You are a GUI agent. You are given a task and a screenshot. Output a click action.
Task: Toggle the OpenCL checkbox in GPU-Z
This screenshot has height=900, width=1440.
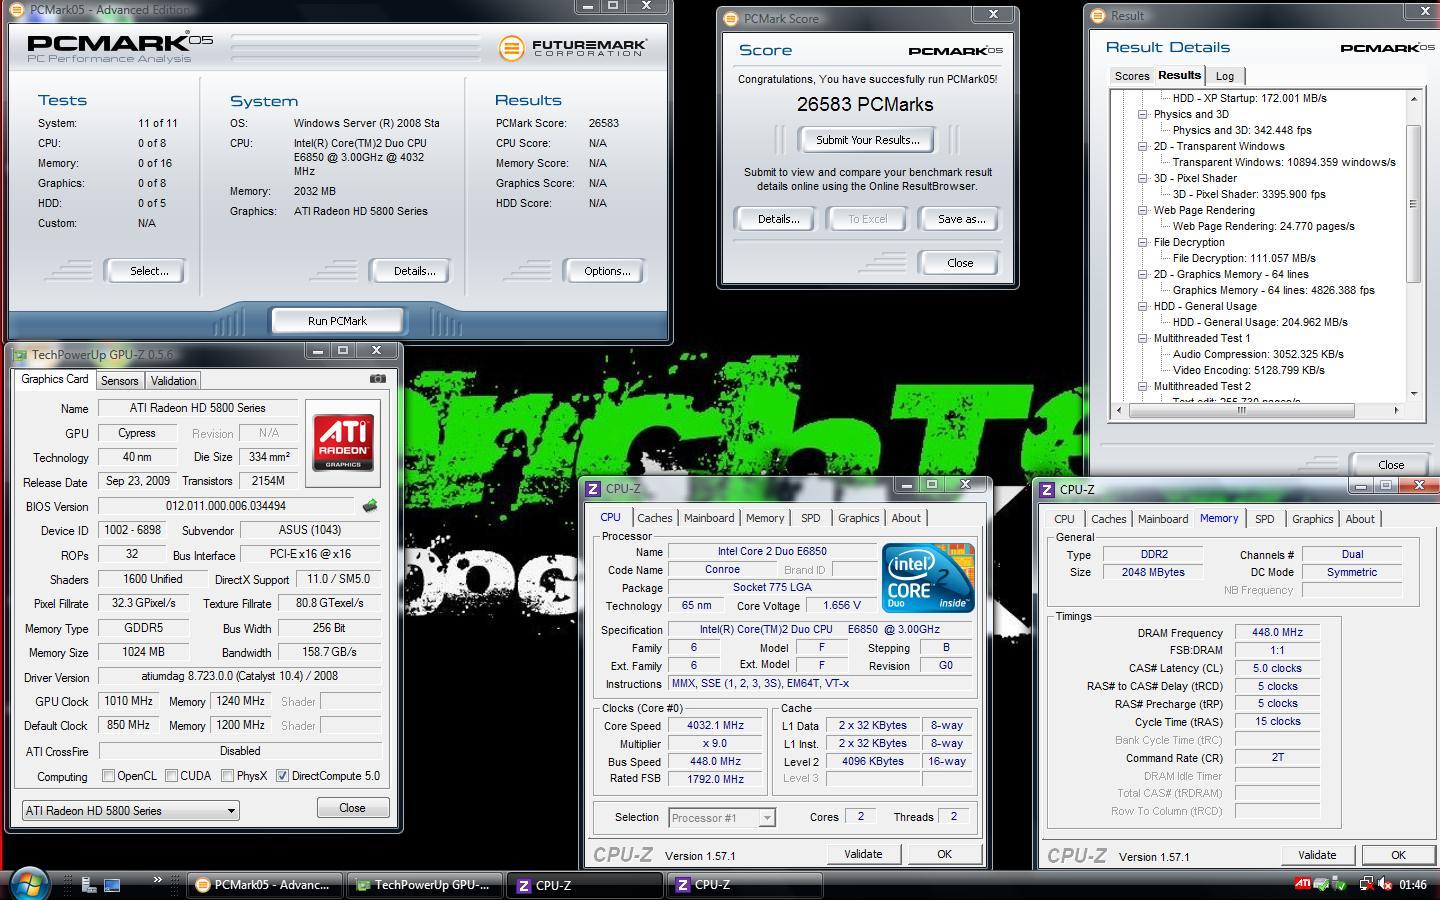tap(108, 776)
